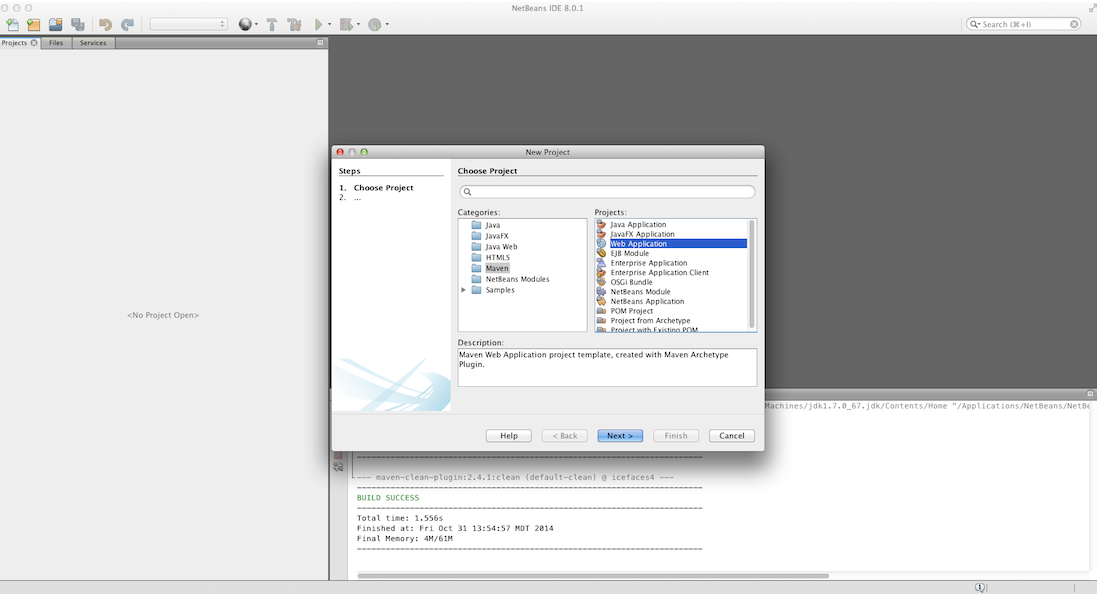Click the Open Project folder icon
1097x594 pixels.
click(55, 24)
